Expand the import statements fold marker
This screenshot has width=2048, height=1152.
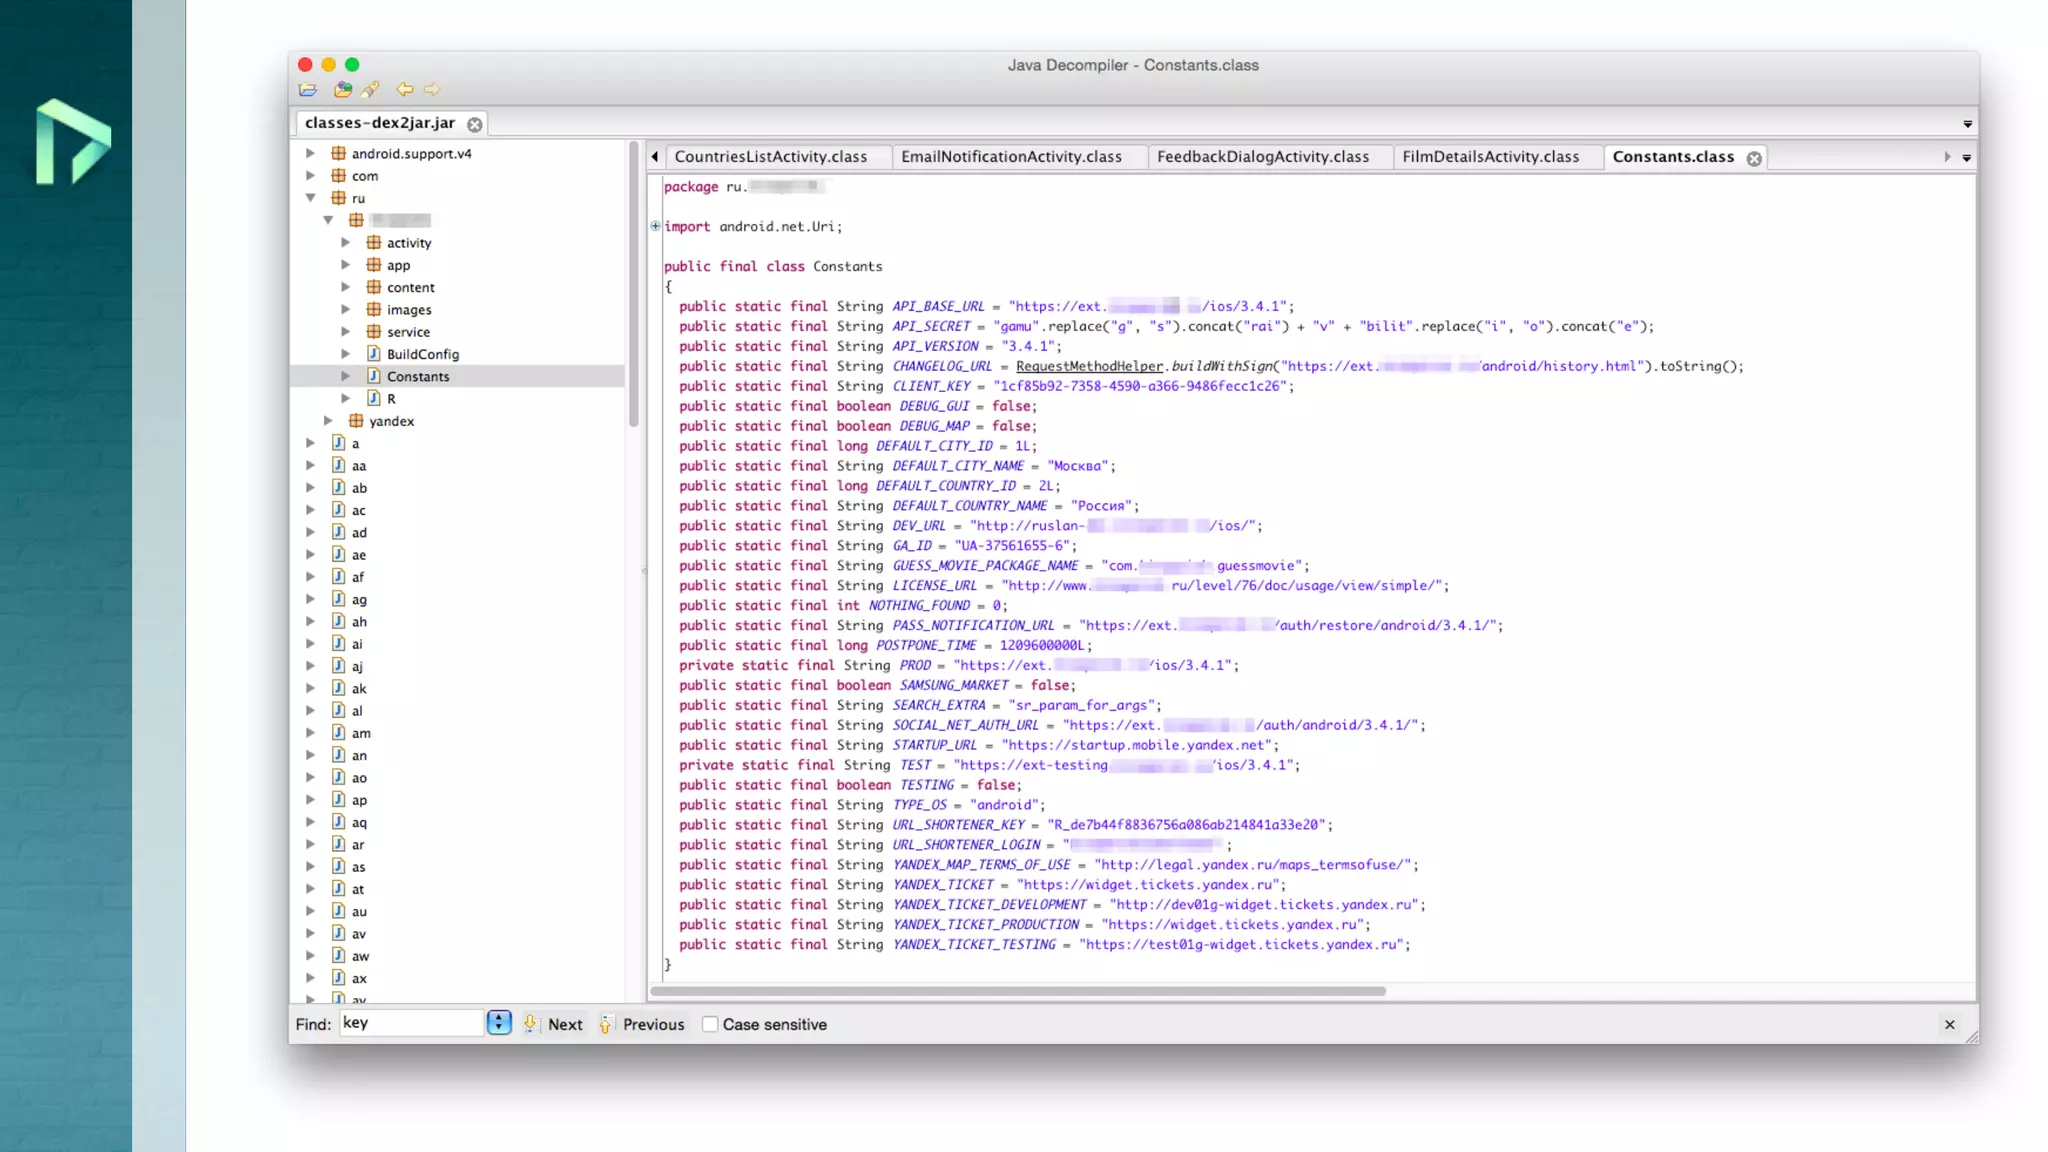(x=656, y=226)
